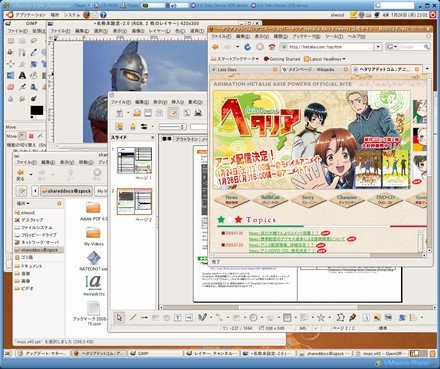Click GIMP's black foreground color swatch
This screenshot has height=369, width=440.
(x=37, y=110)
